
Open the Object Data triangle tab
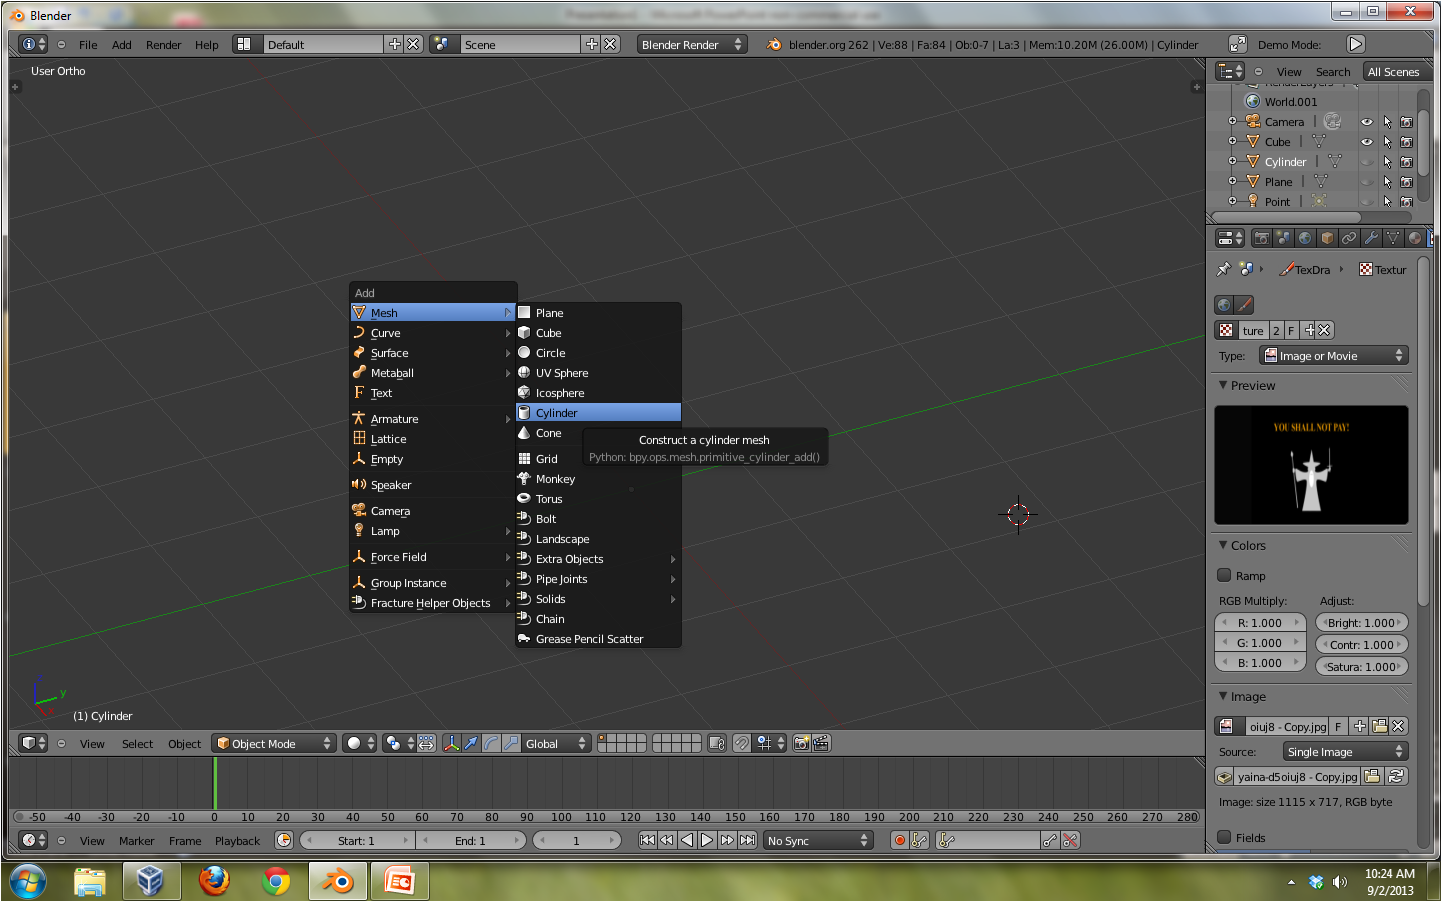(x=1393, y=238)
